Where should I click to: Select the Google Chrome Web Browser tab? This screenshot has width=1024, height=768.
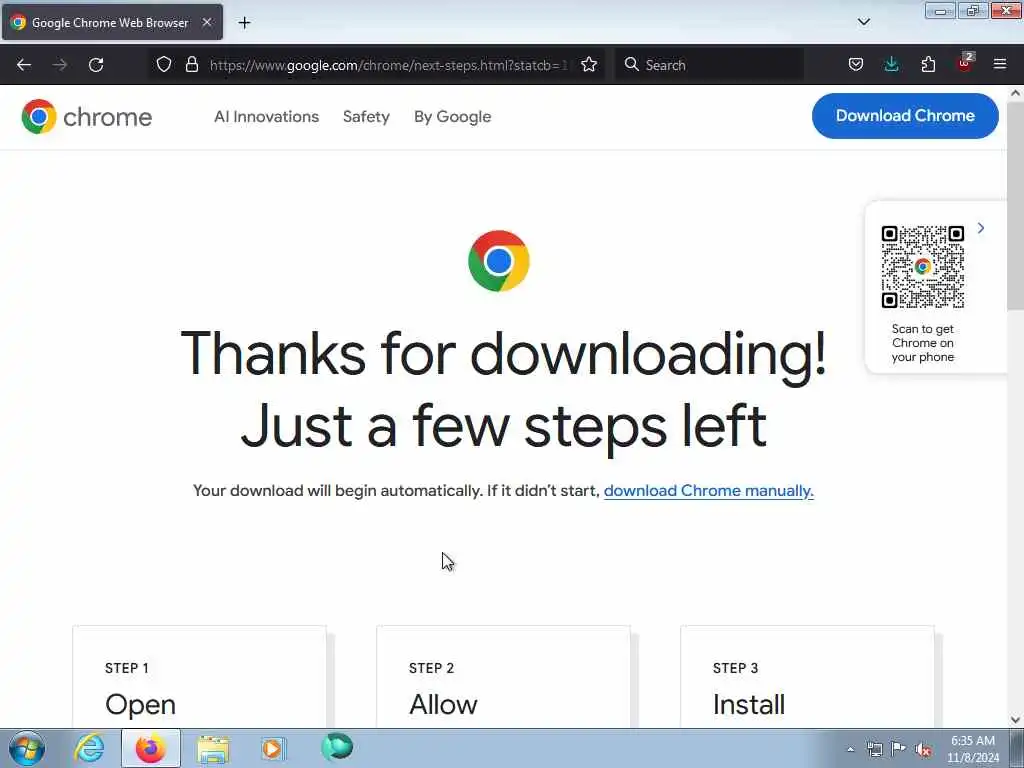pos(112,22)
